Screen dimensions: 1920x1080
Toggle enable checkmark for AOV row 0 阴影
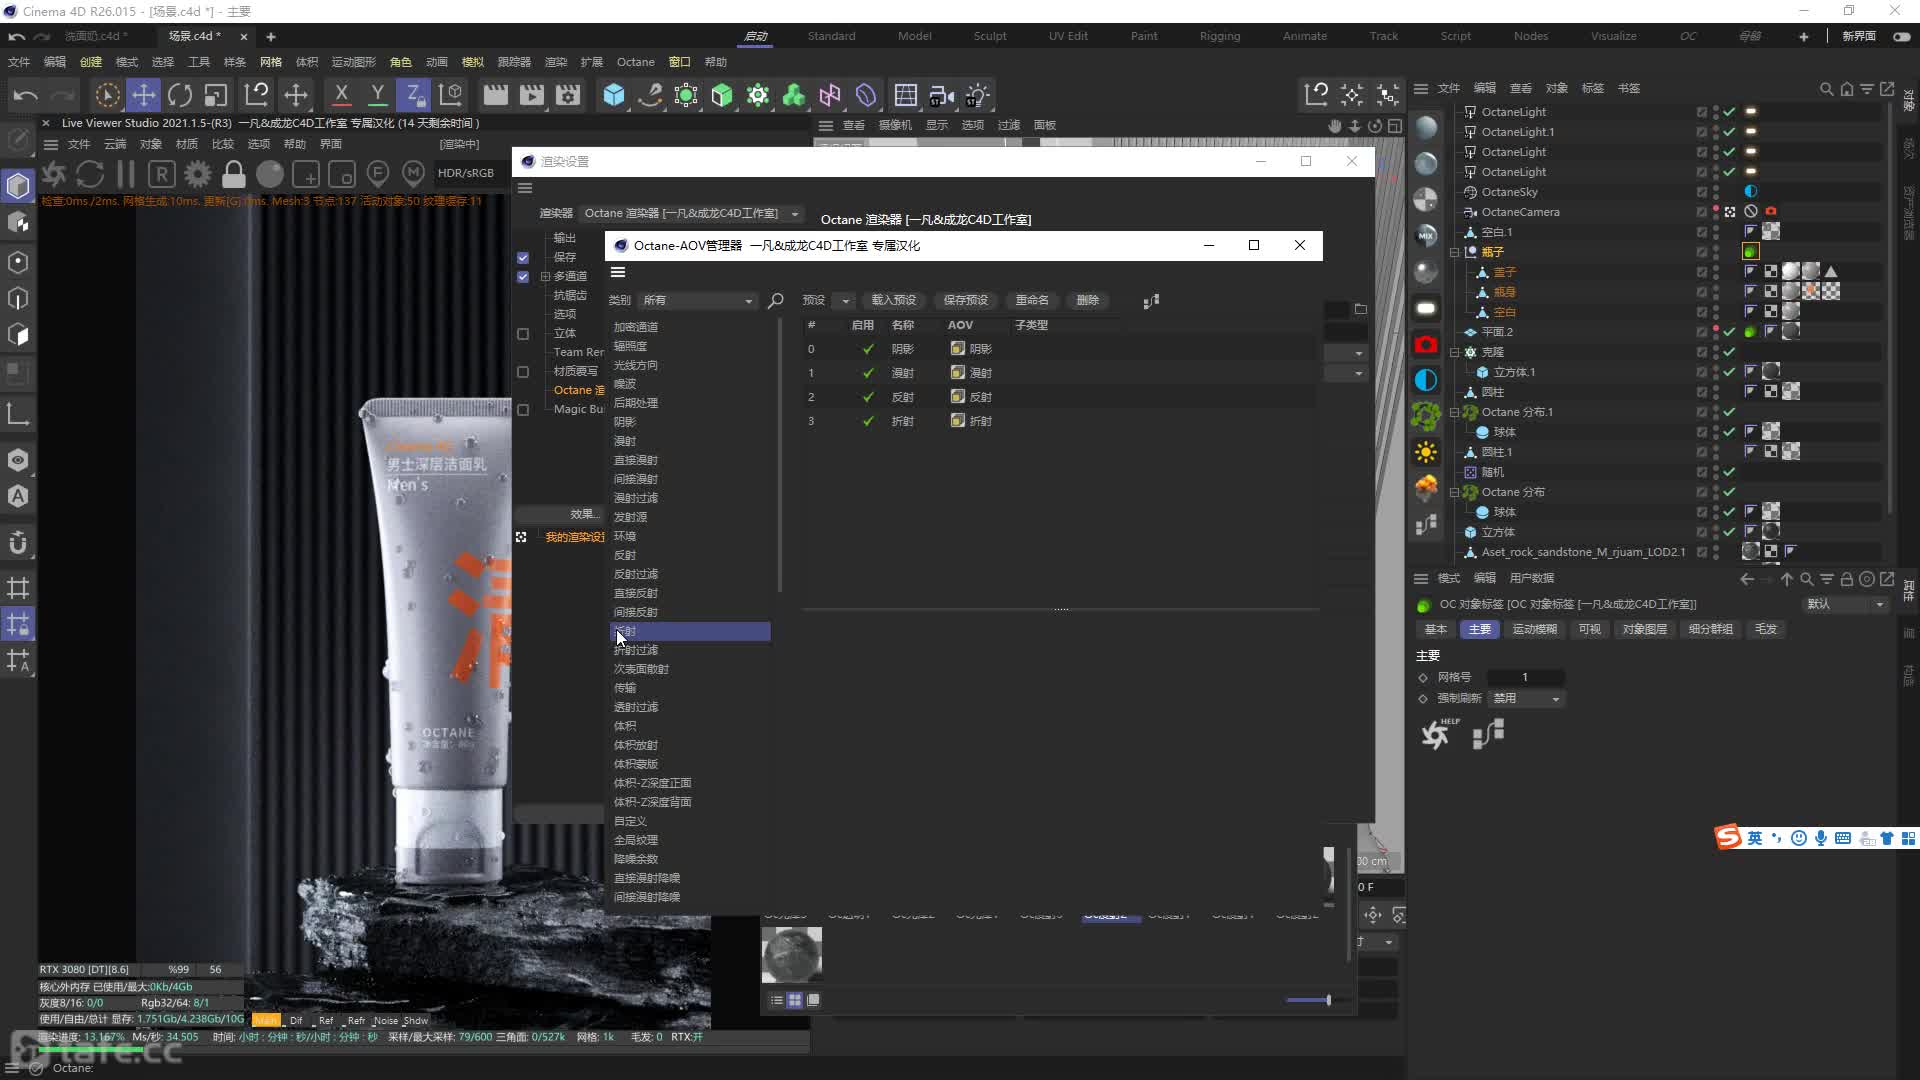867,349
